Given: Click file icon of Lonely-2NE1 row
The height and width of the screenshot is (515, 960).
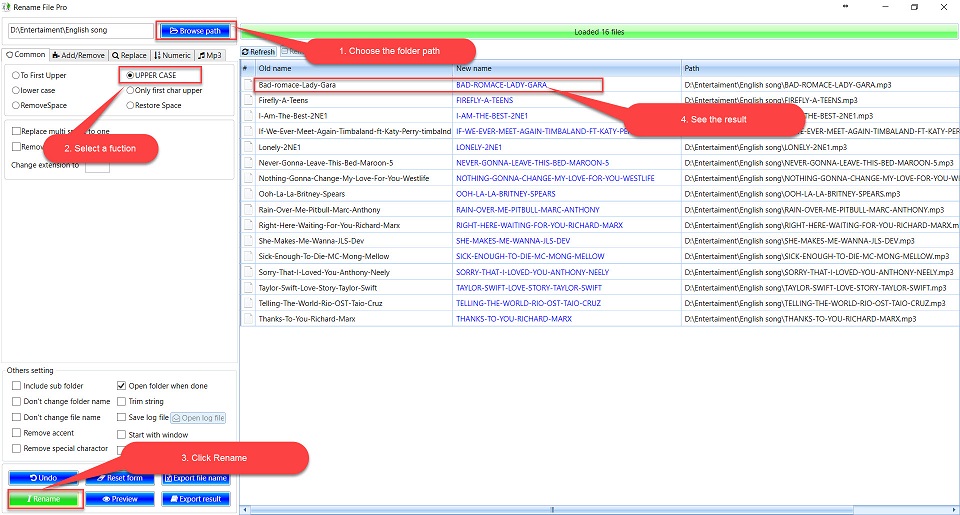Looking at the screenshot, I should click(248, 147).
